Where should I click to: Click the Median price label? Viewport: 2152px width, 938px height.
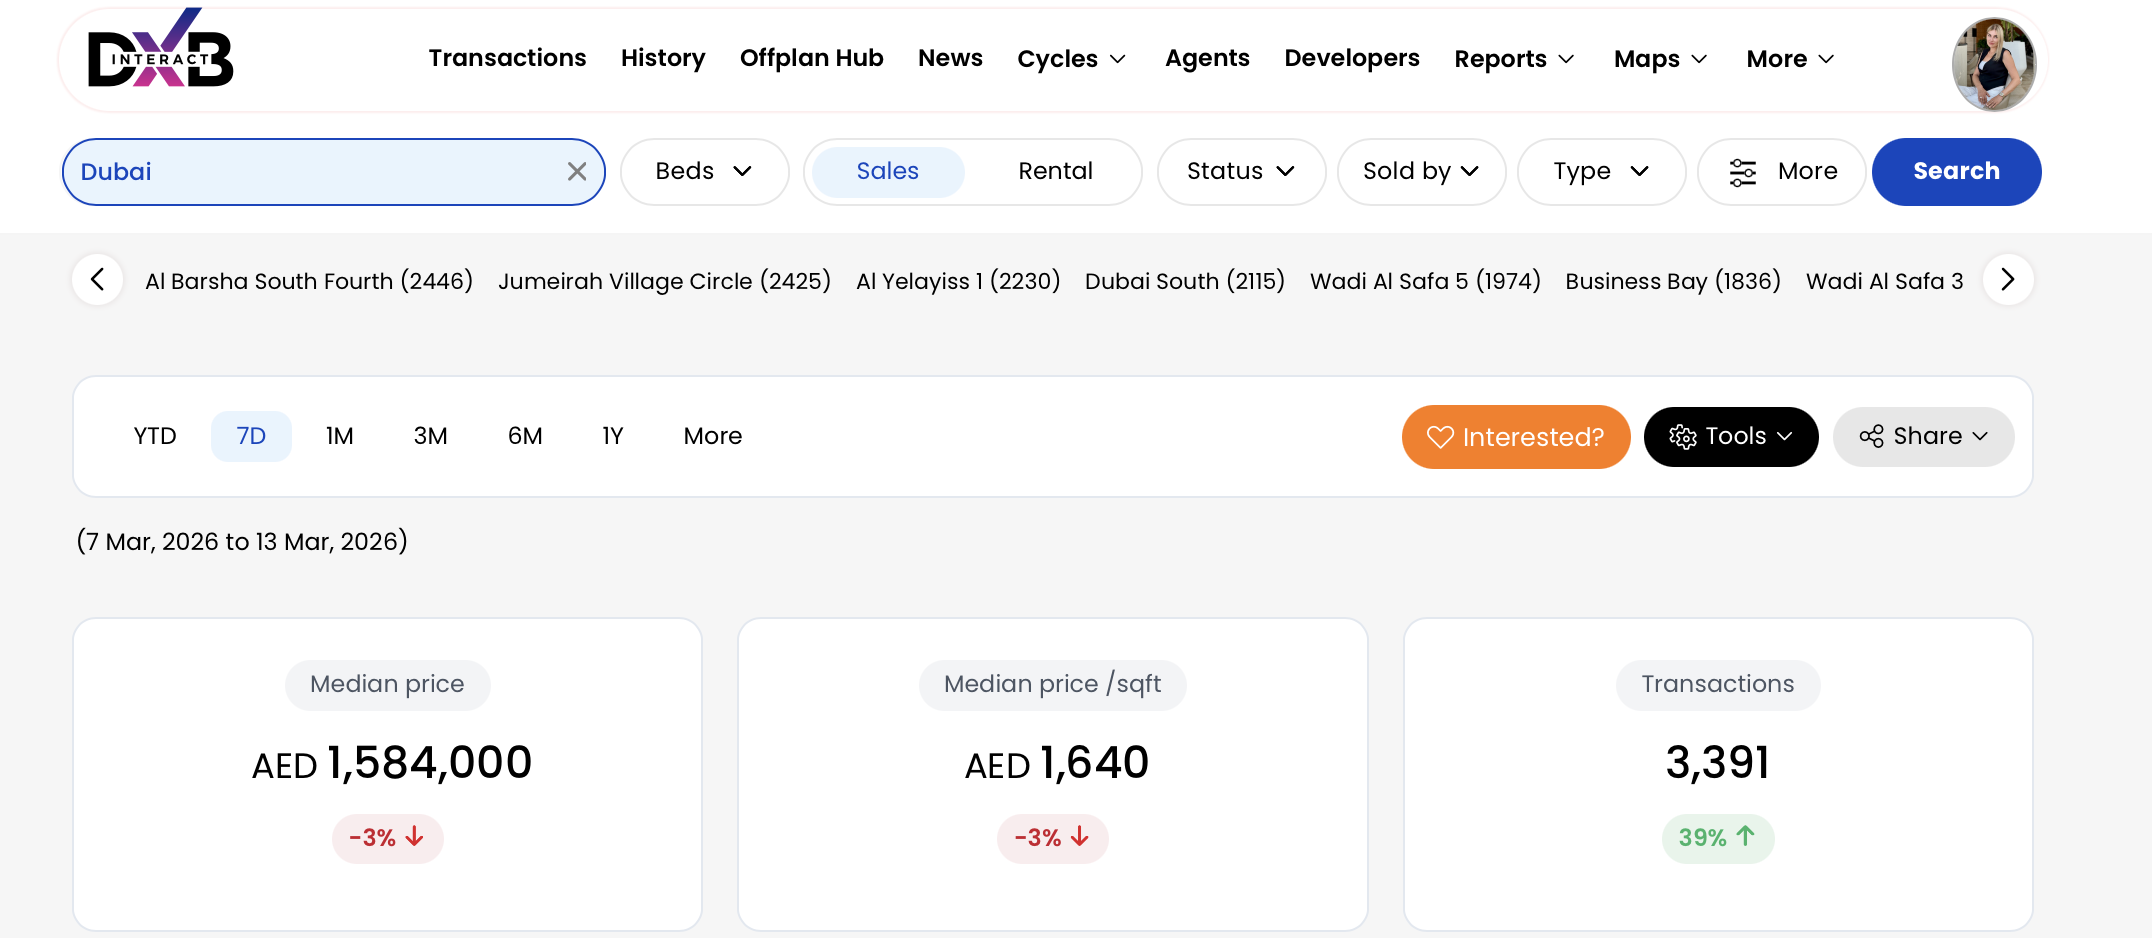[387, 684]
